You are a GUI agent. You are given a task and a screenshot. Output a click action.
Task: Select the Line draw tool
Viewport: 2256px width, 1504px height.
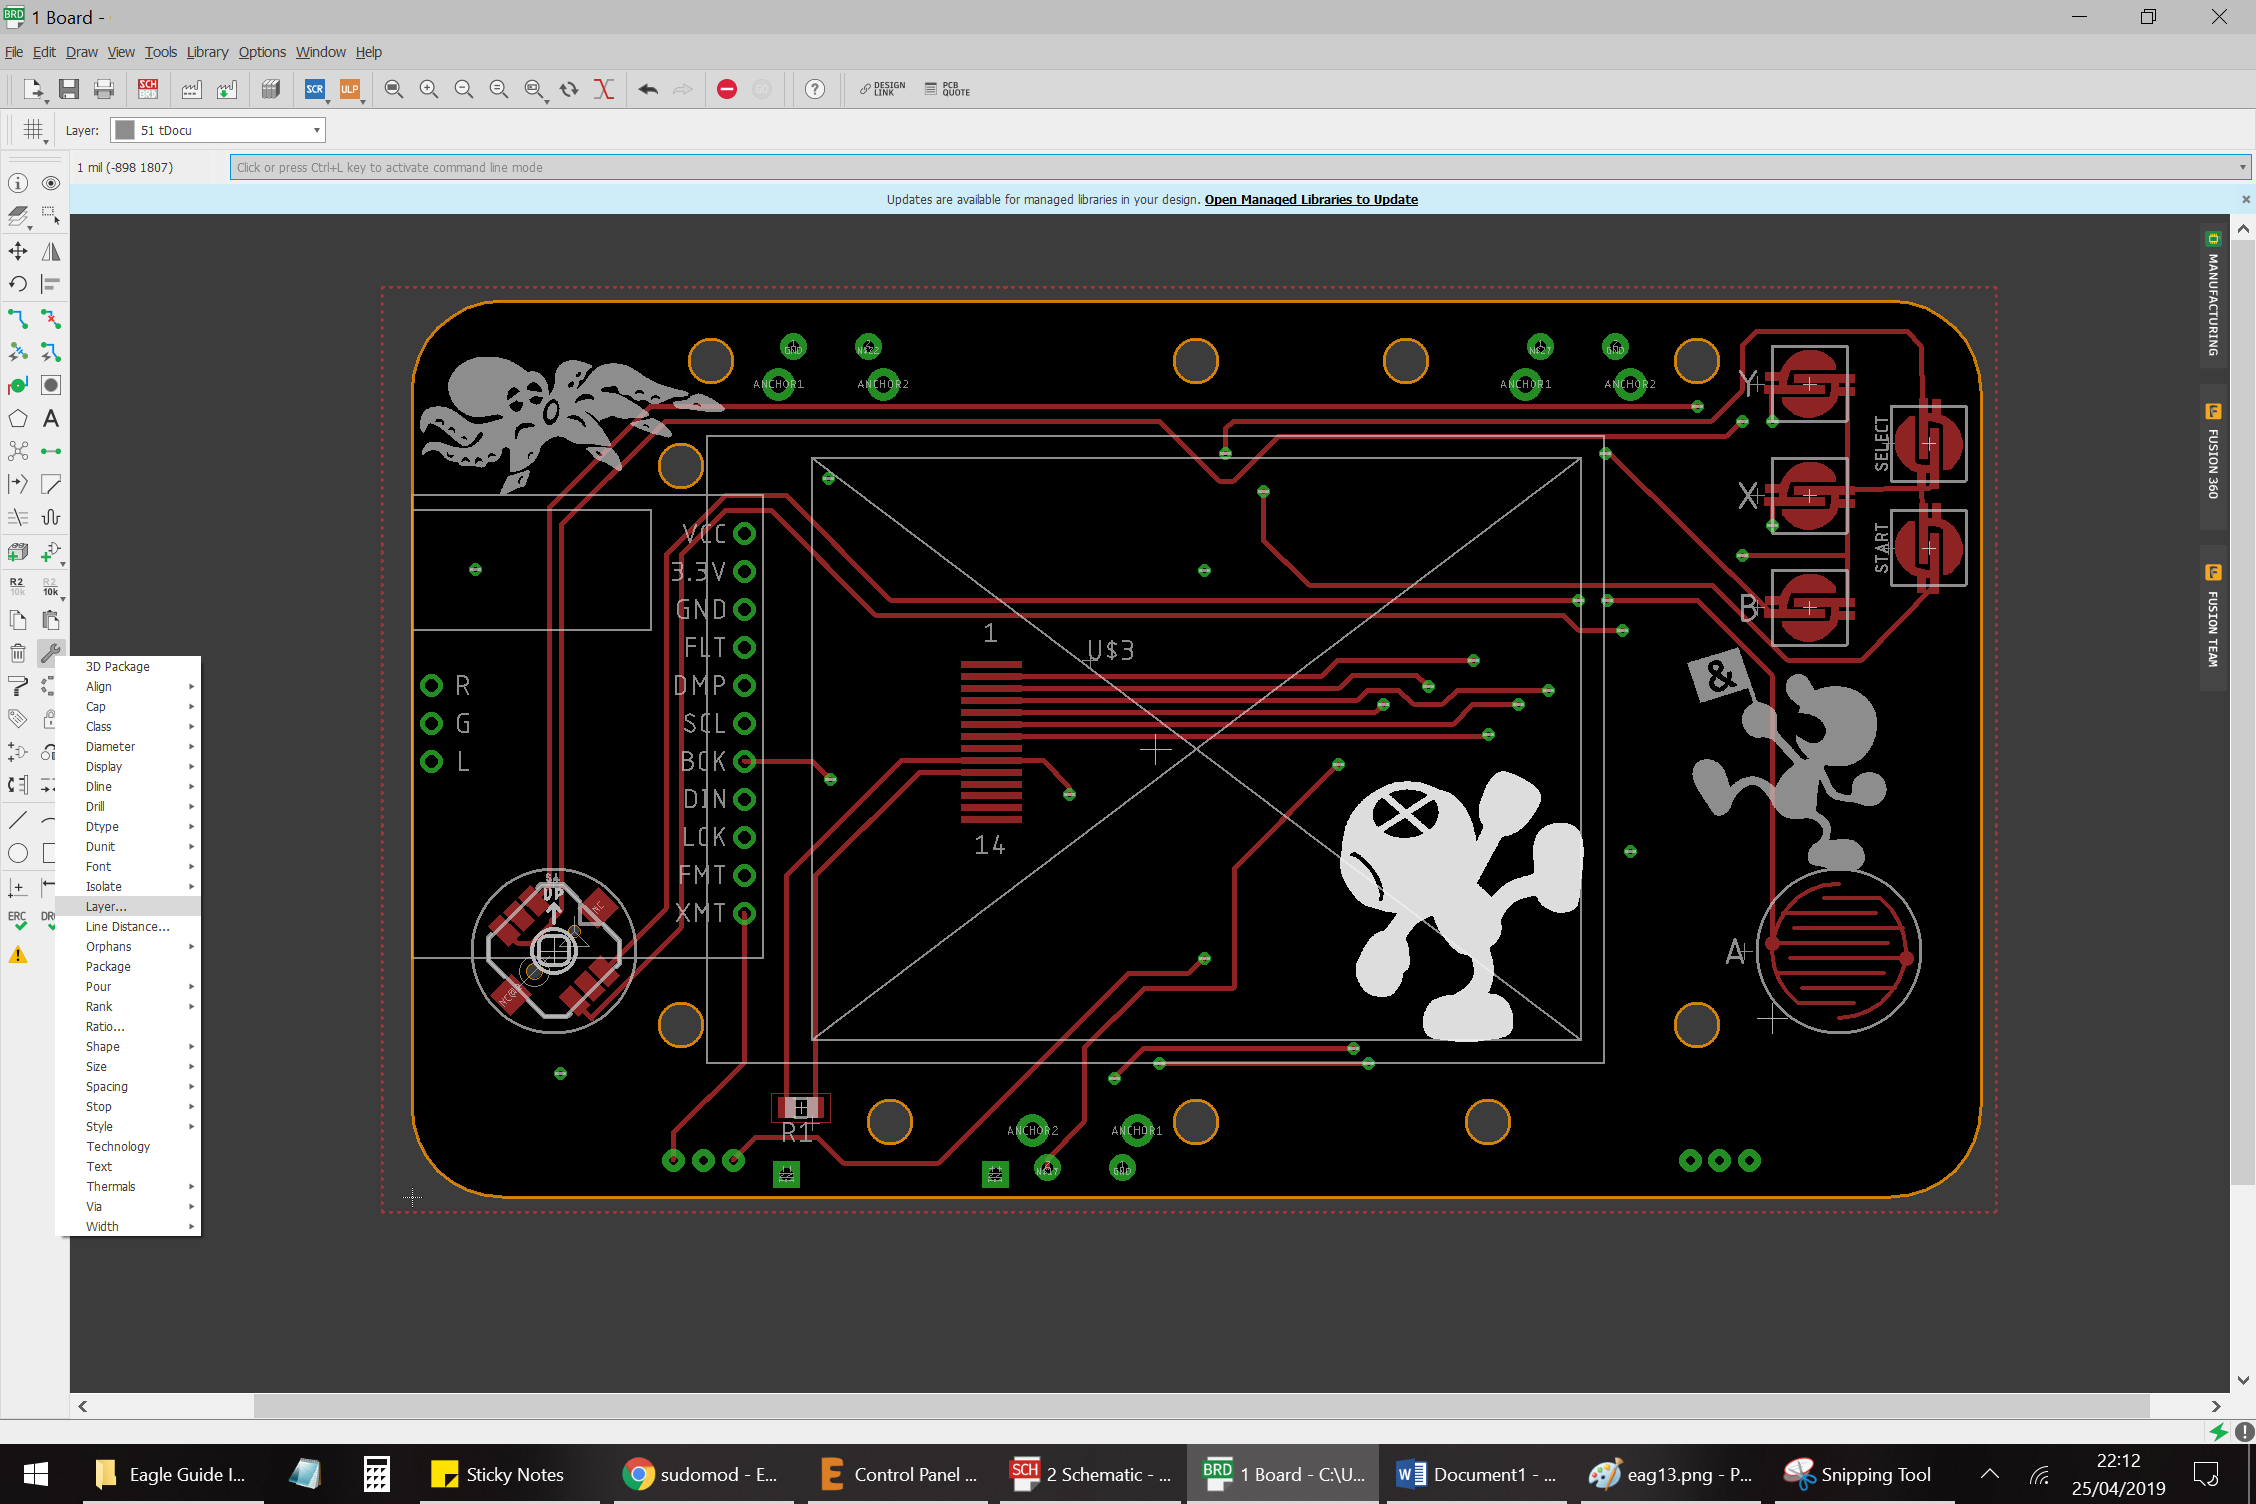coord(18,820)
